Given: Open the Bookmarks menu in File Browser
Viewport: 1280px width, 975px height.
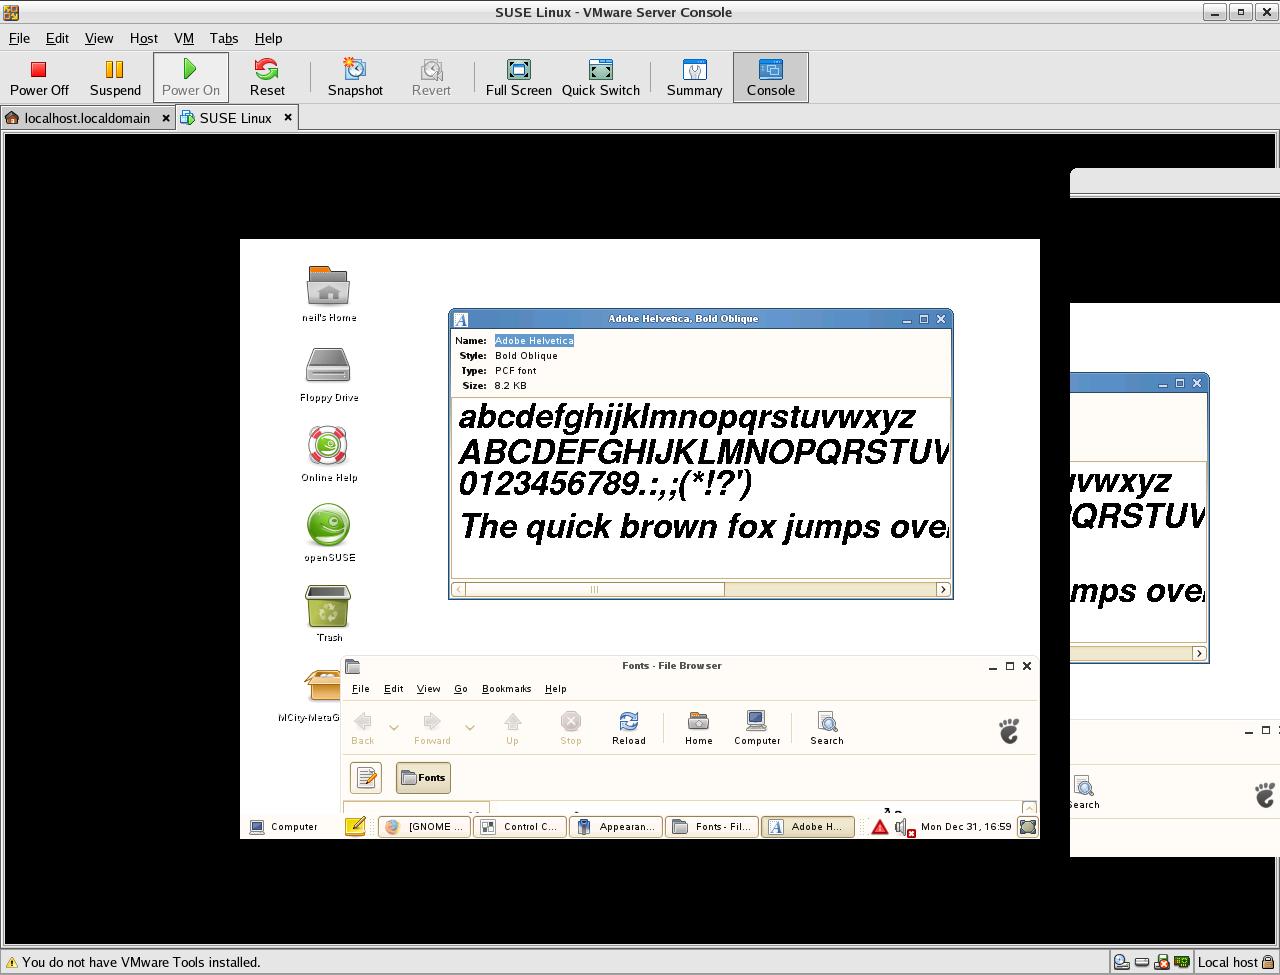Looking at the screenshot, I should [506, 689].
